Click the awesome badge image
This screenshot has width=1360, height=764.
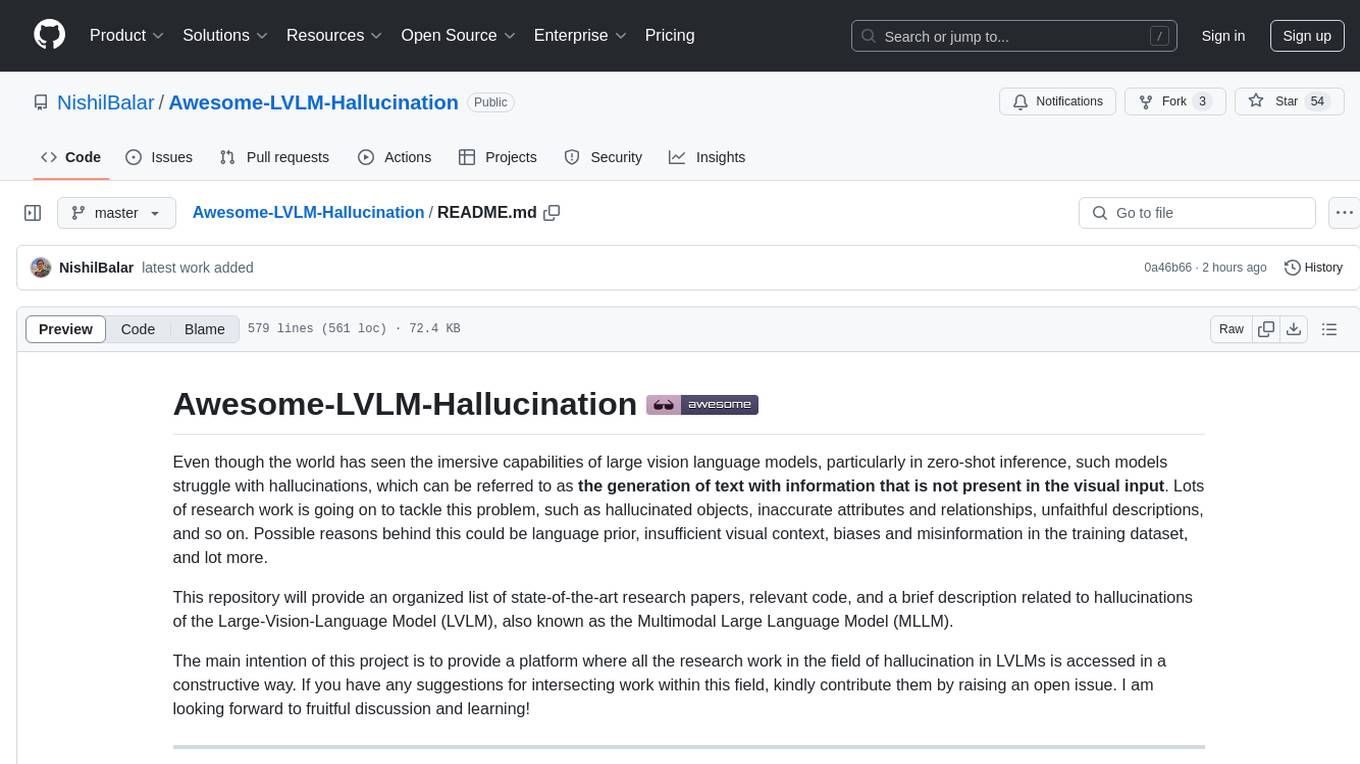702,405
